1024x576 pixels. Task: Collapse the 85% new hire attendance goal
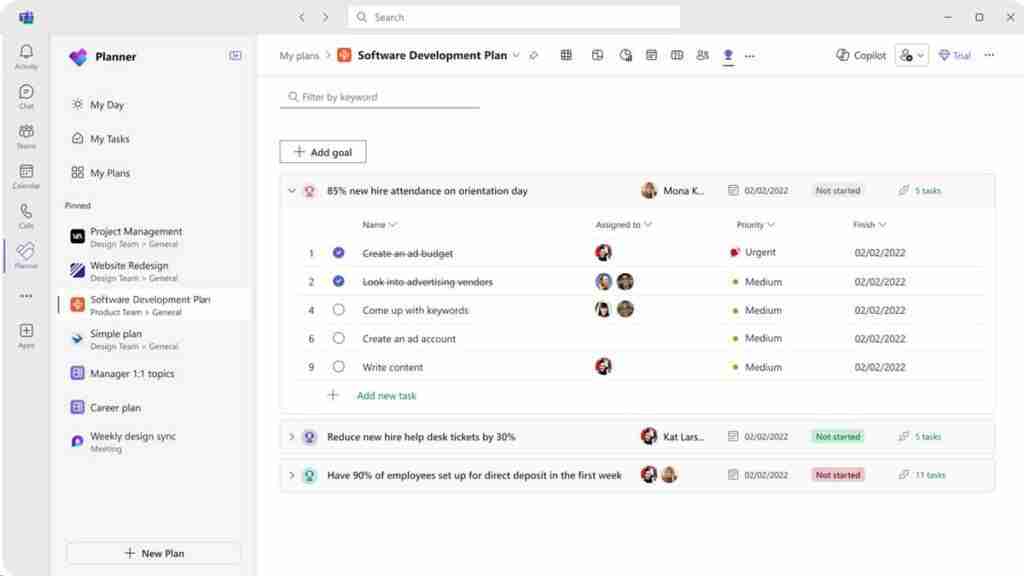[x=292, y=191]
